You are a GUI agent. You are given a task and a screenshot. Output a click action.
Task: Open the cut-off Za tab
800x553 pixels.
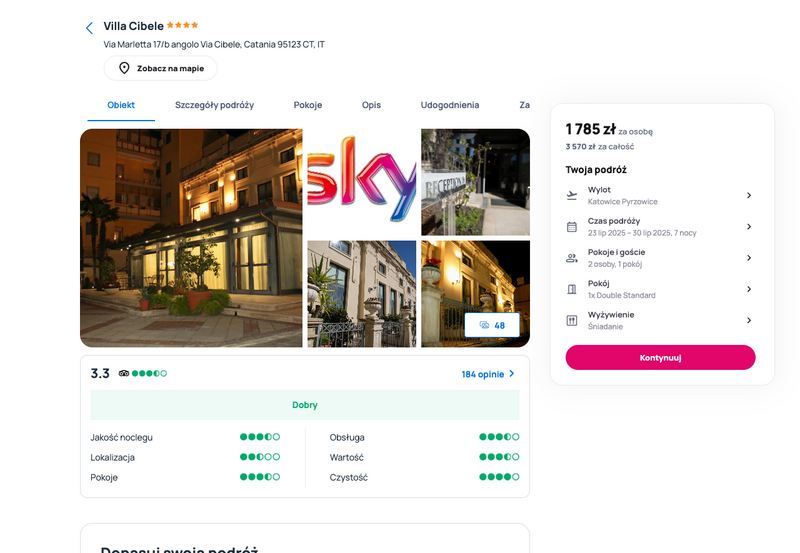point(524,105)
